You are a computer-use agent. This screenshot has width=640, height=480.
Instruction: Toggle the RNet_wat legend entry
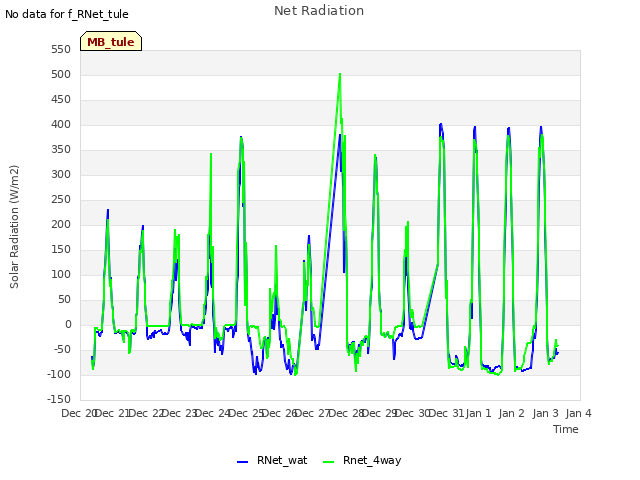click(x=272, y=460)
